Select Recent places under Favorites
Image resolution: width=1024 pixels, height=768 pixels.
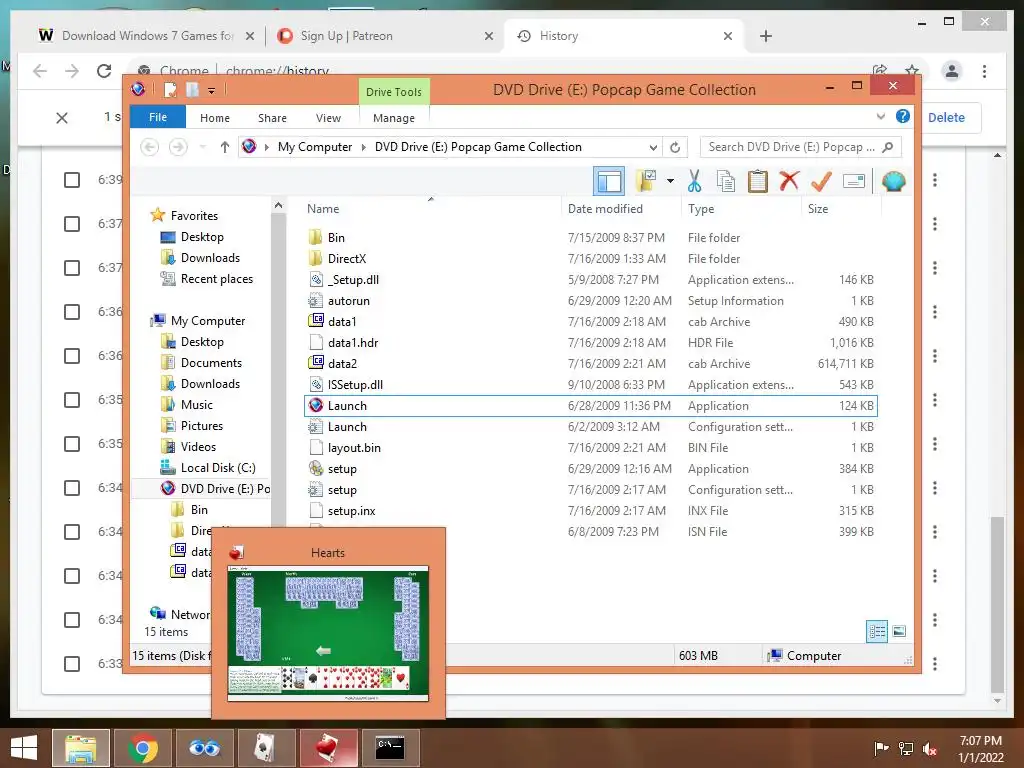(x=207, y=279)
